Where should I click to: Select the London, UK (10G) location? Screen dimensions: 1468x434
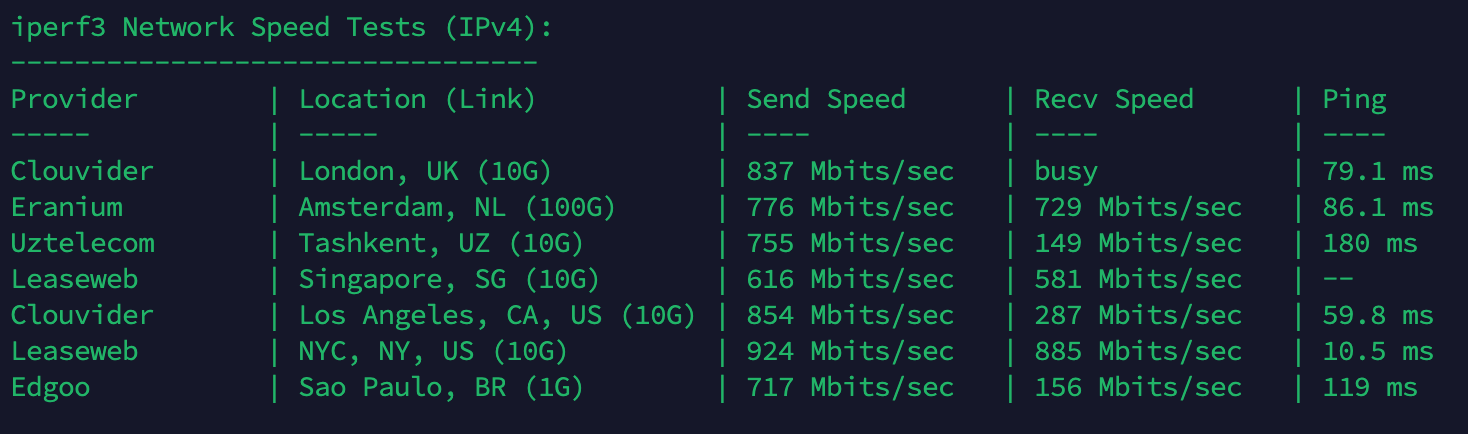point(426,171)
